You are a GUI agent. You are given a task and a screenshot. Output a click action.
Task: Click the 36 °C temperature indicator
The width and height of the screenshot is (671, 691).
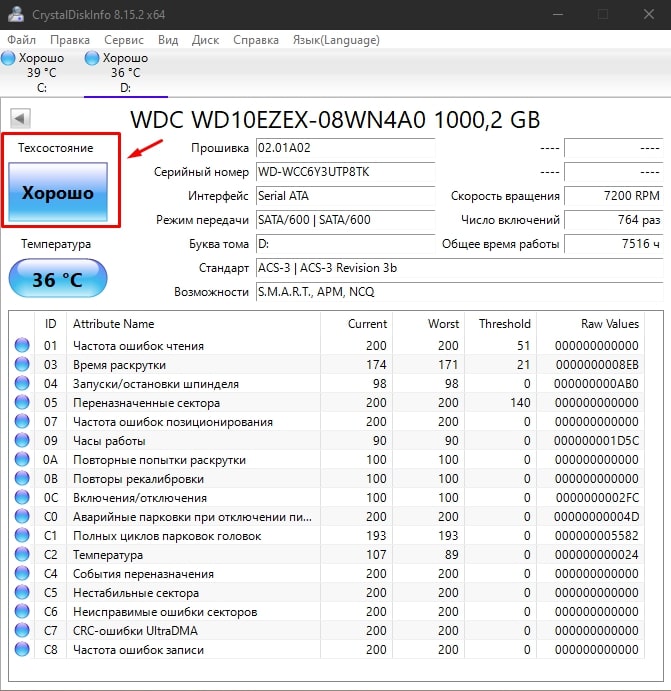coord(58,279)
